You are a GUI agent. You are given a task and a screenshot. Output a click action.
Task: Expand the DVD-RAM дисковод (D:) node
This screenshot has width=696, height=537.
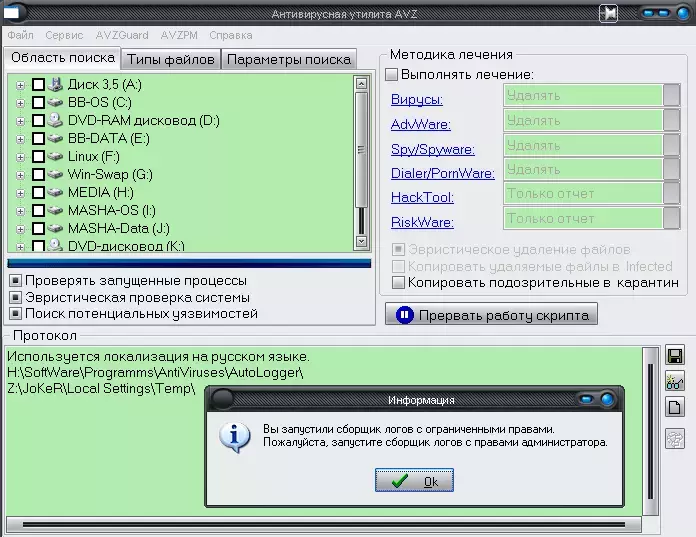(x=20, y=121)
